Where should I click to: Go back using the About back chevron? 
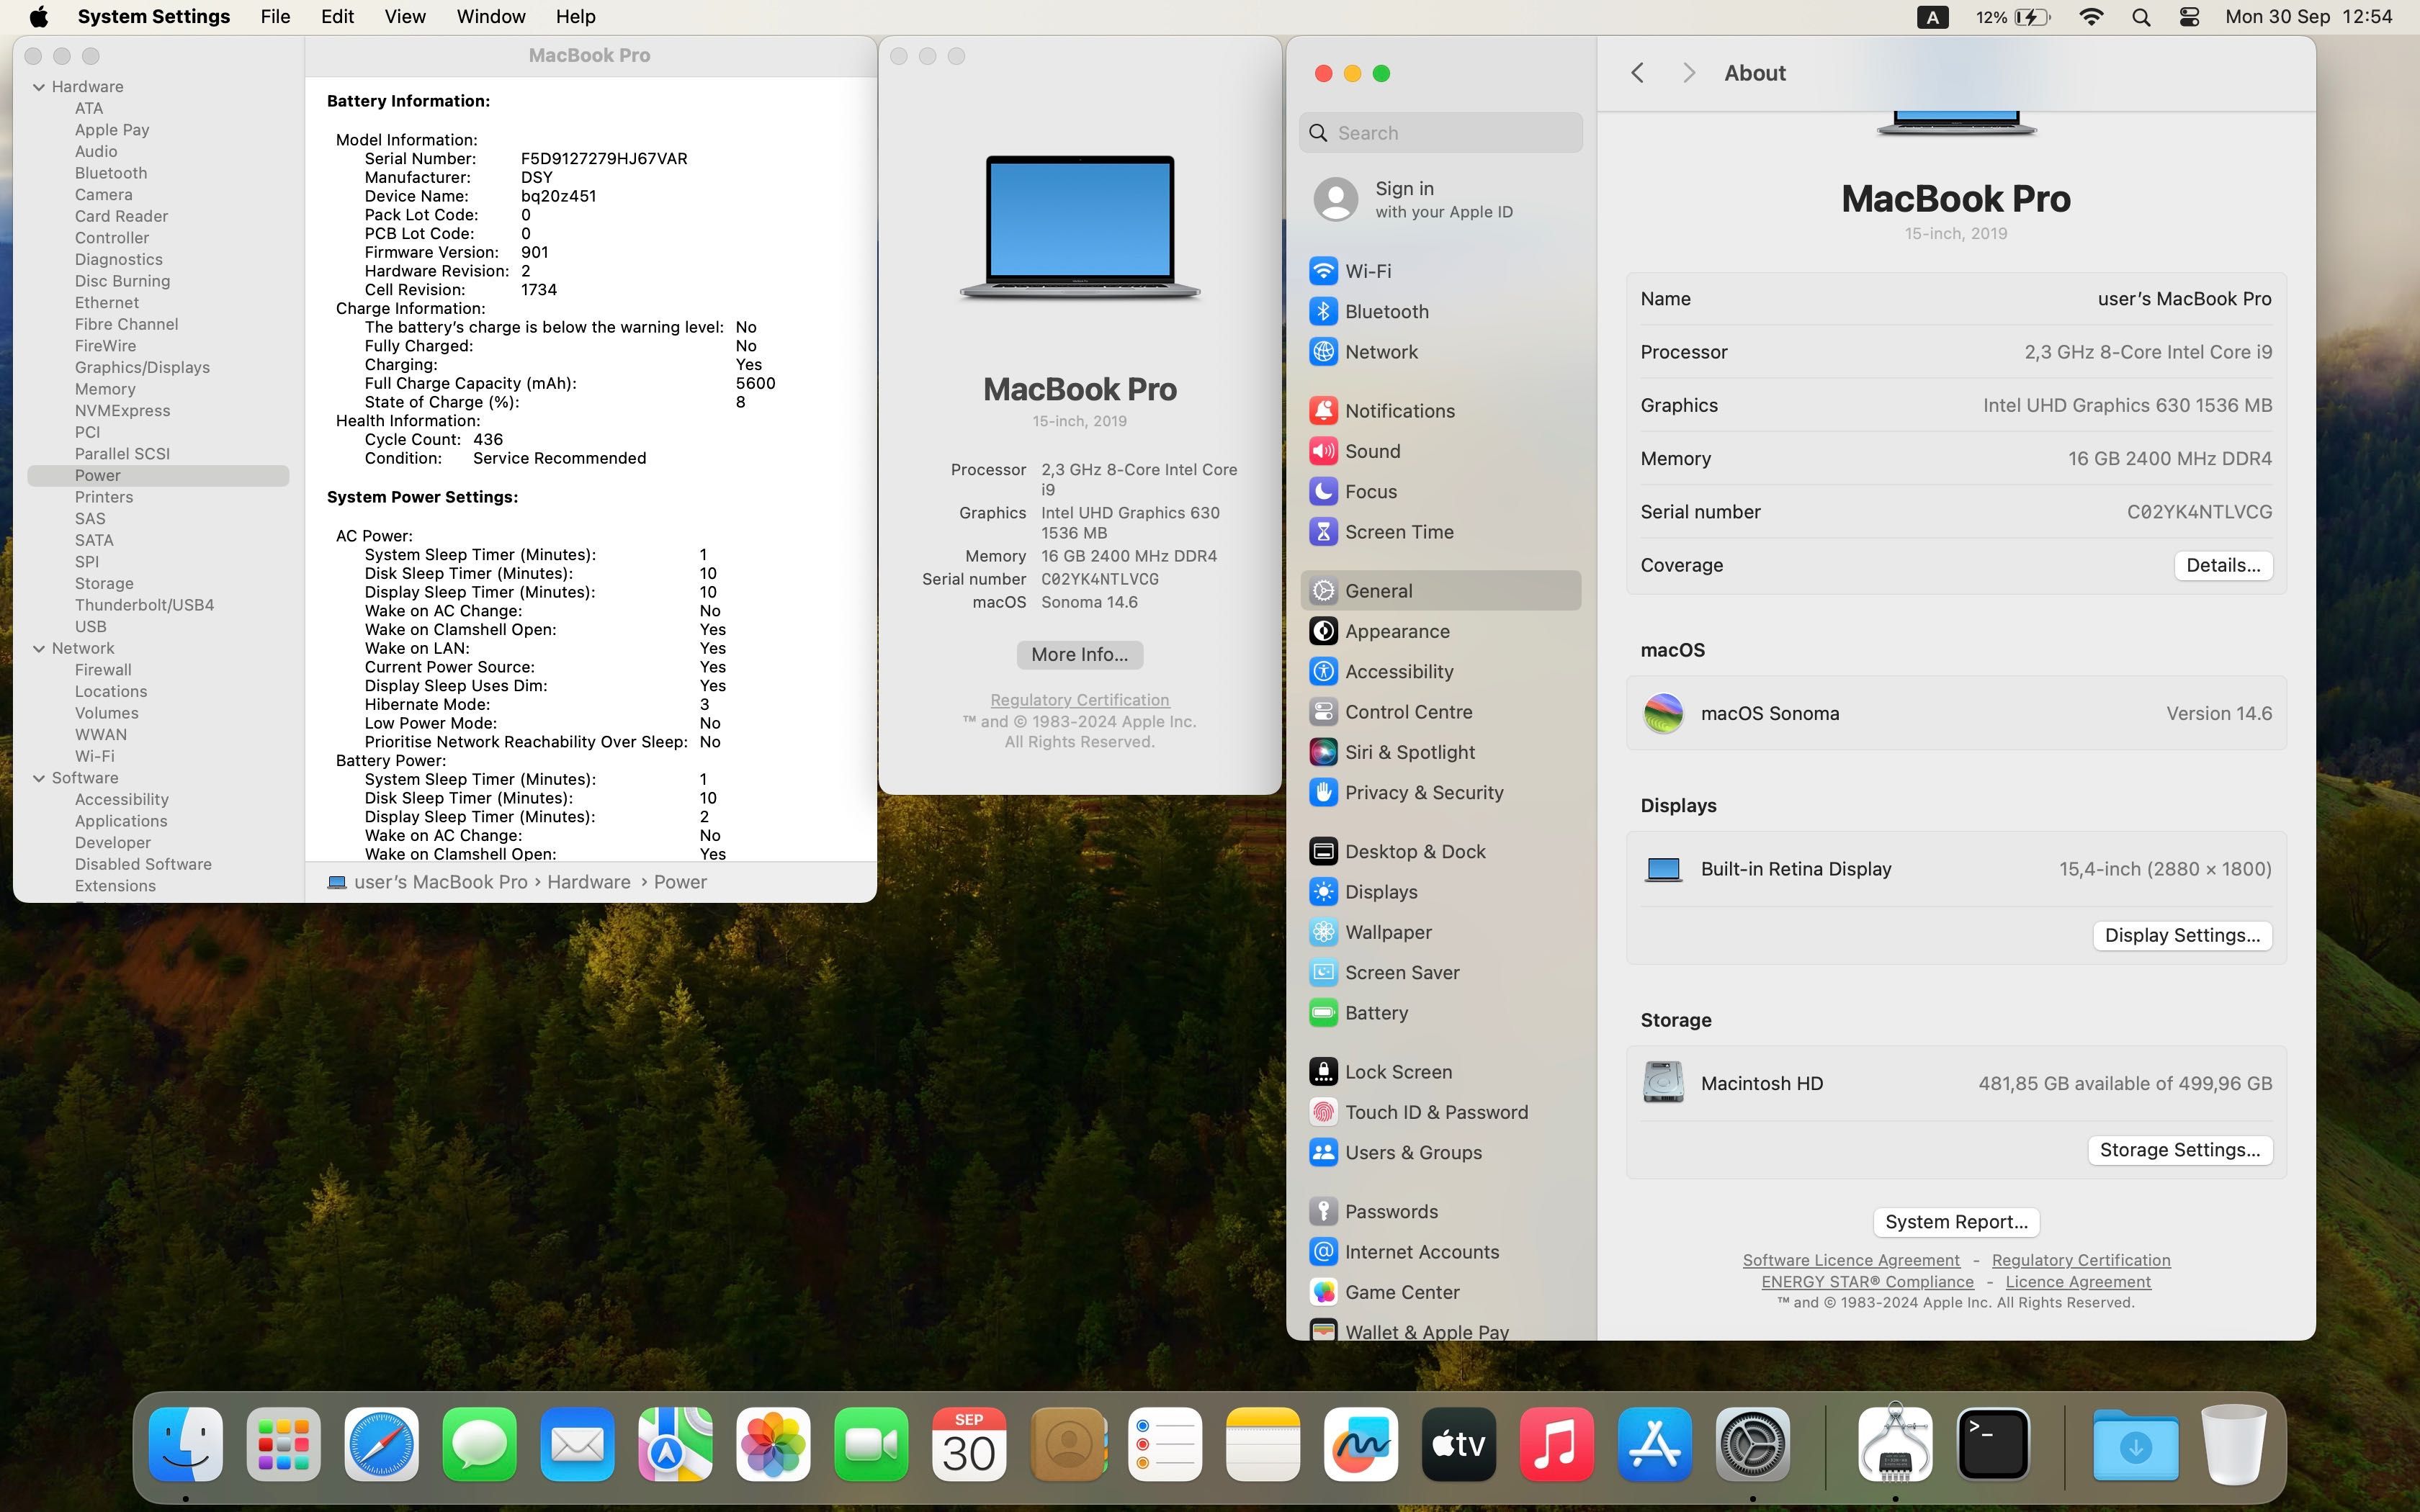click(x=1637, y=73)
